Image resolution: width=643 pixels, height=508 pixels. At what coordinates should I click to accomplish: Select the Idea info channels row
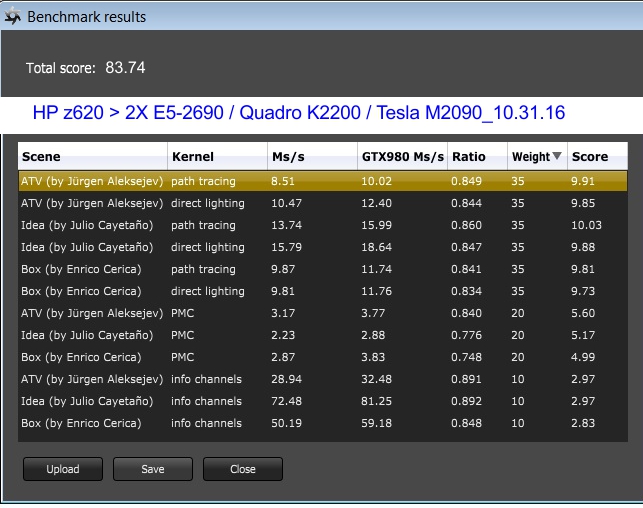pos(323,401)
